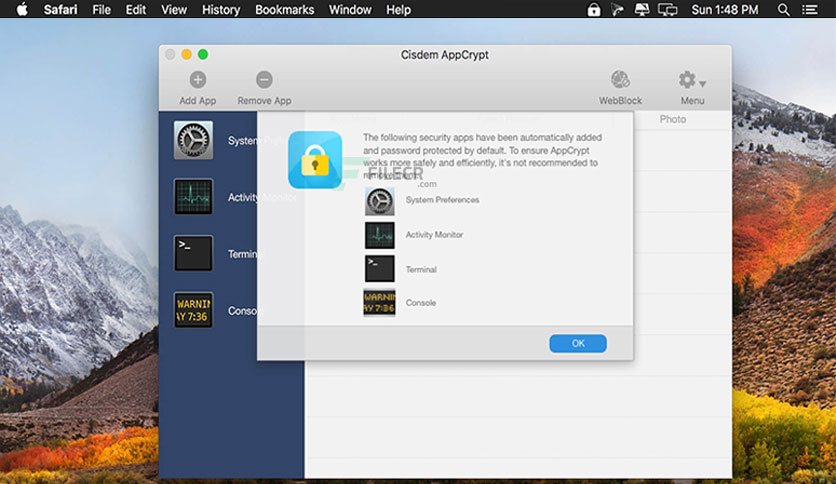836x484 pixels.
Task: Open the History menu
Action: (x=221, y=10)
